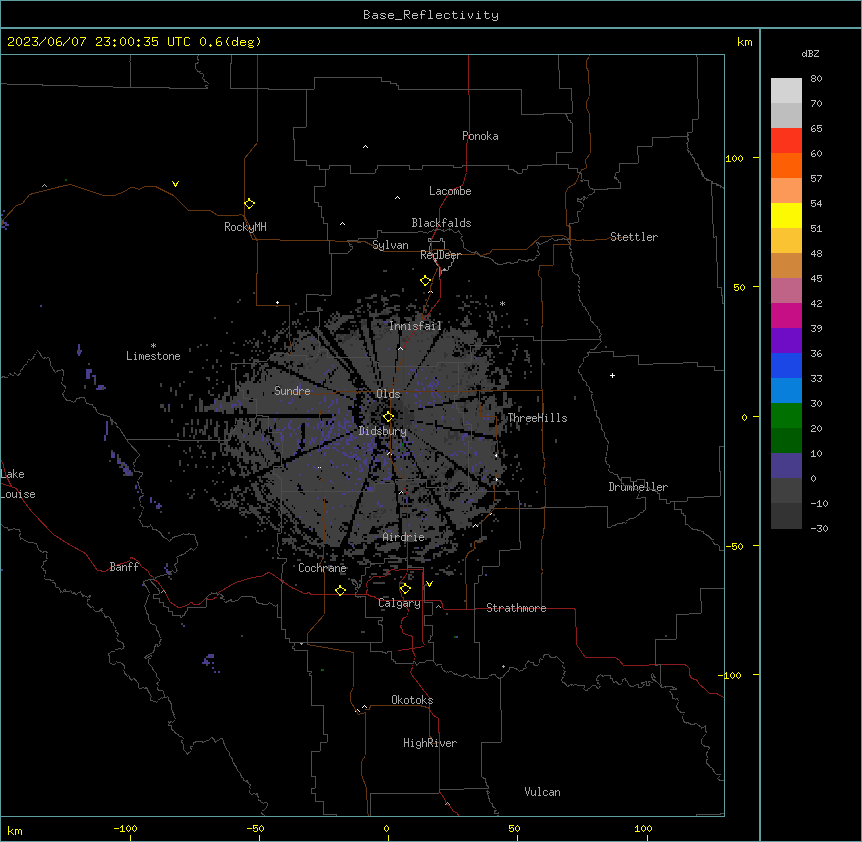Click the Limestone label
This screenshot has width=862, height=842.
tap(153, 356)
